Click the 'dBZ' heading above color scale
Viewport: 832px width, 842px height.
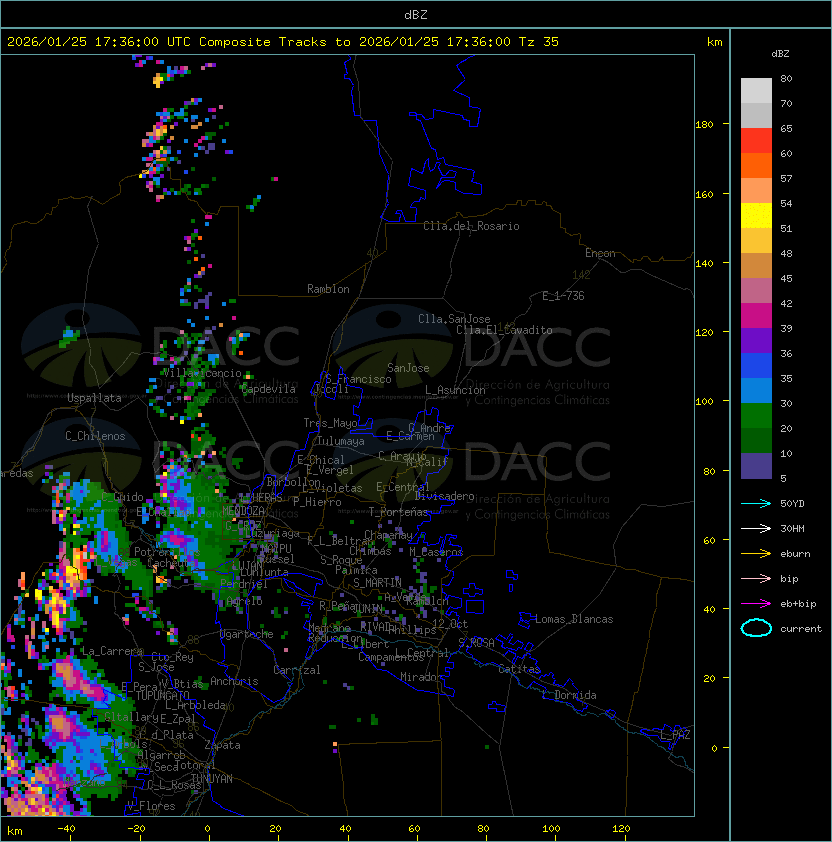pos(780,54)
